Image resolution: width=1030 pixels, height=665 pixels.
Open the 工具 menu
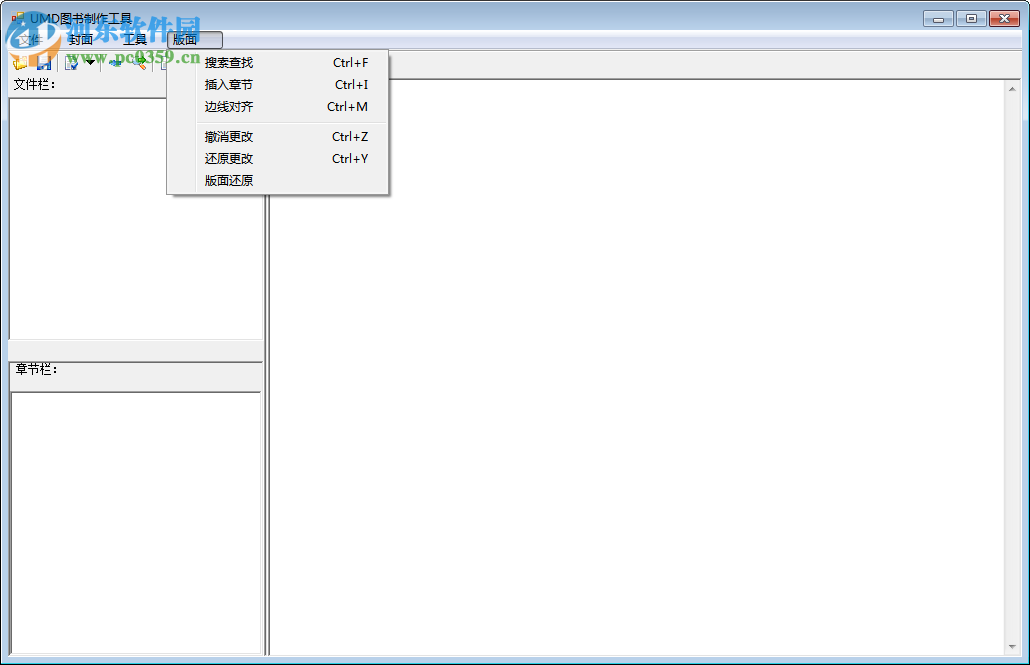tap(135, 40)
